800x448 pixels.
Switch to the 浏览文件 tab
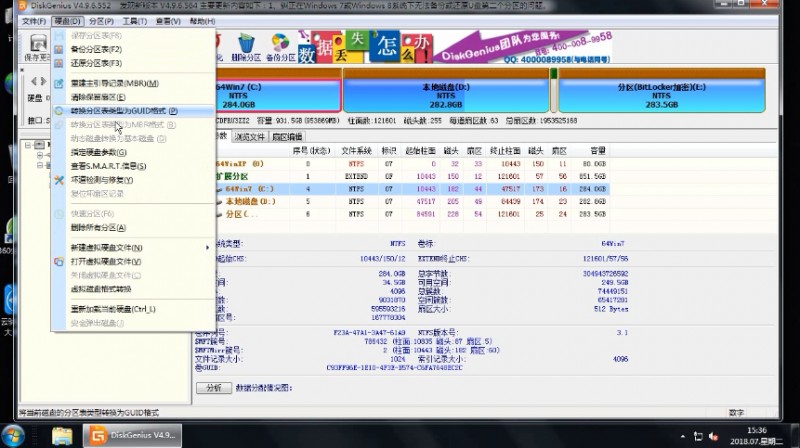249,137
